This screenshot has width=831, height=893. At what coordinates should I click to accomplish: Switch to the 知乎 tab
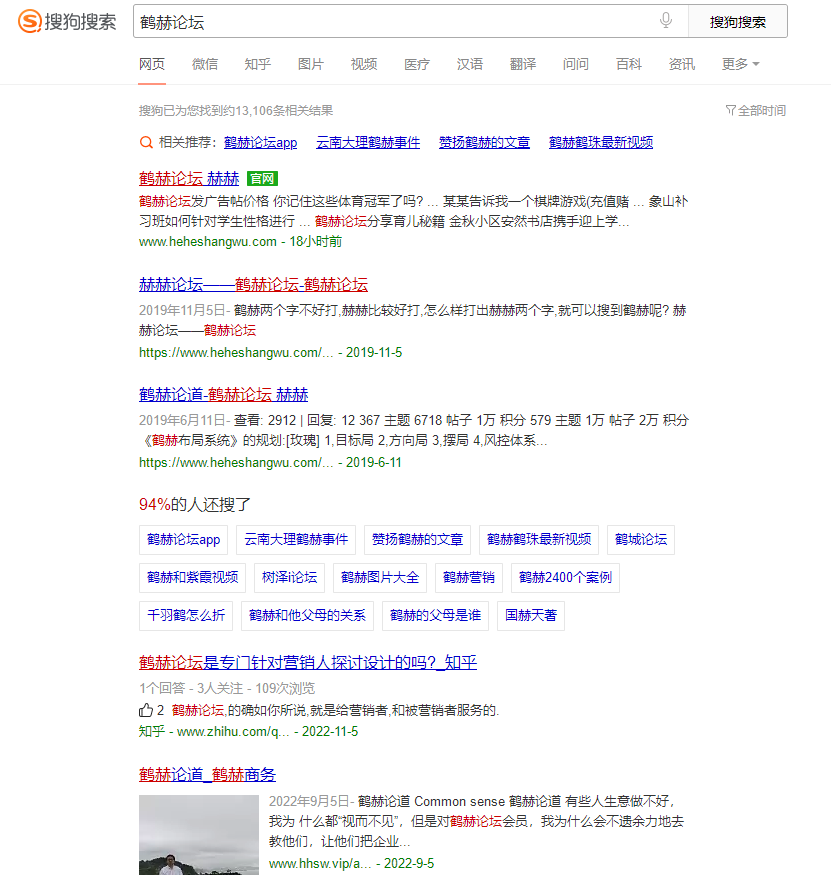(257, 64)
